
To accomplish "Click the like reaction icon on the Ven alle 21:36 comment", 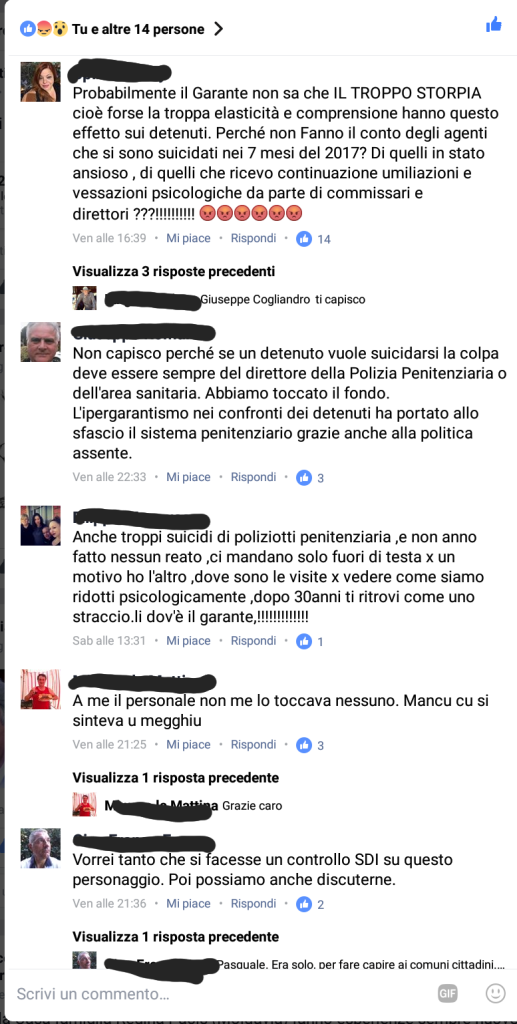I will click(x=304, y=904).
